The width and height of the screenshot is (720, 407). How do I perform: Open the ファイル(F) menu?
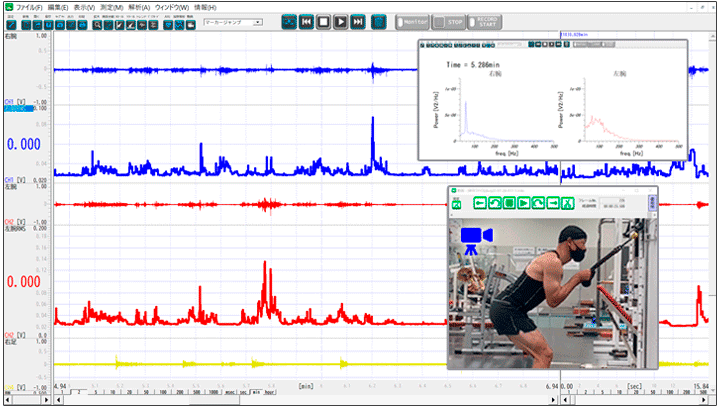(29, 7)
